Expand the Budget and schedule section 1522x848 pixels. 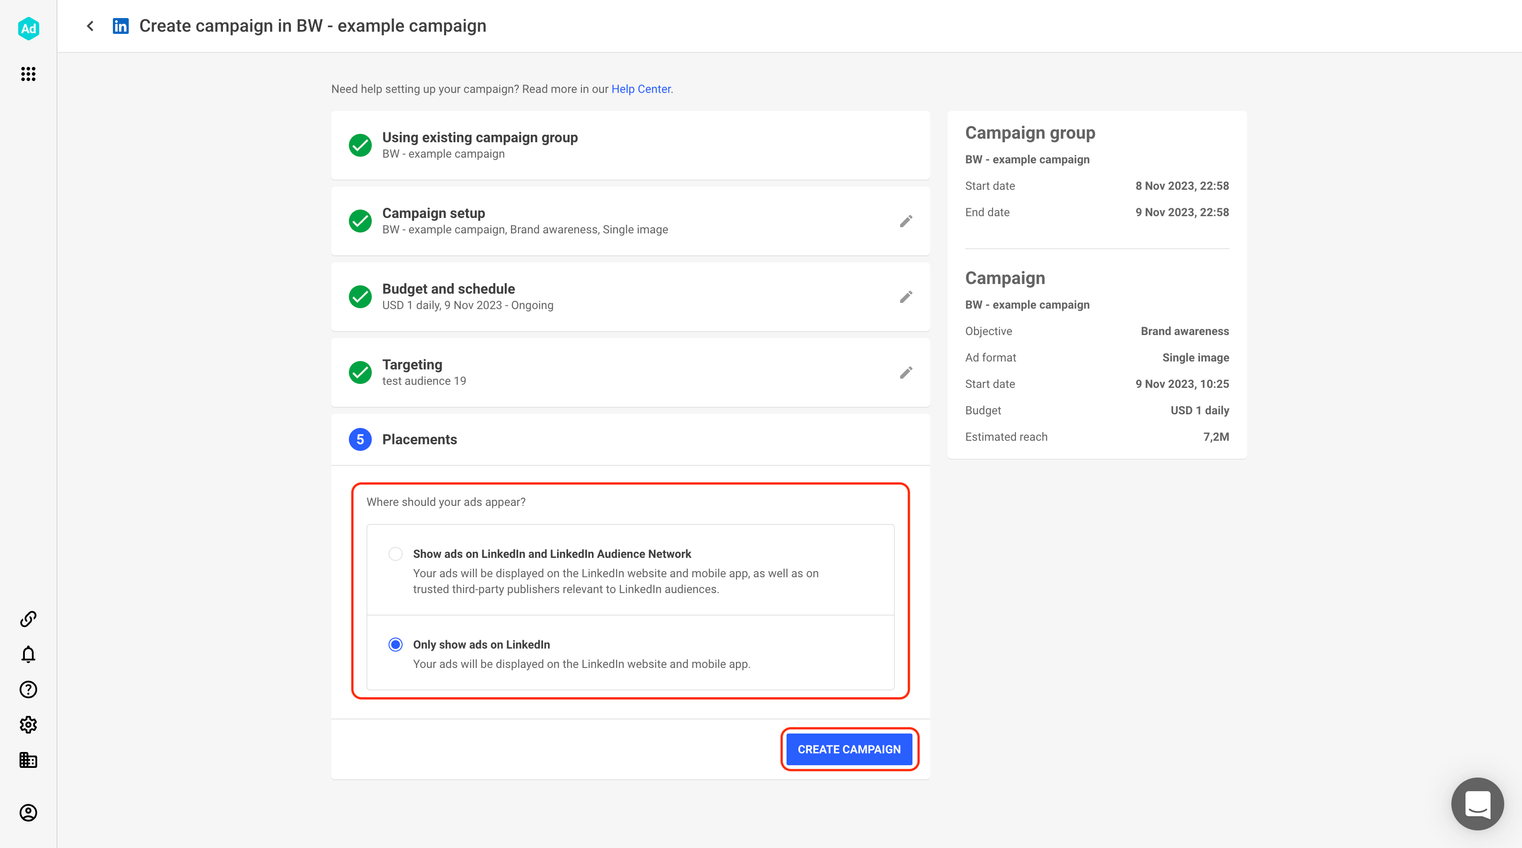(x=630, y=297)
